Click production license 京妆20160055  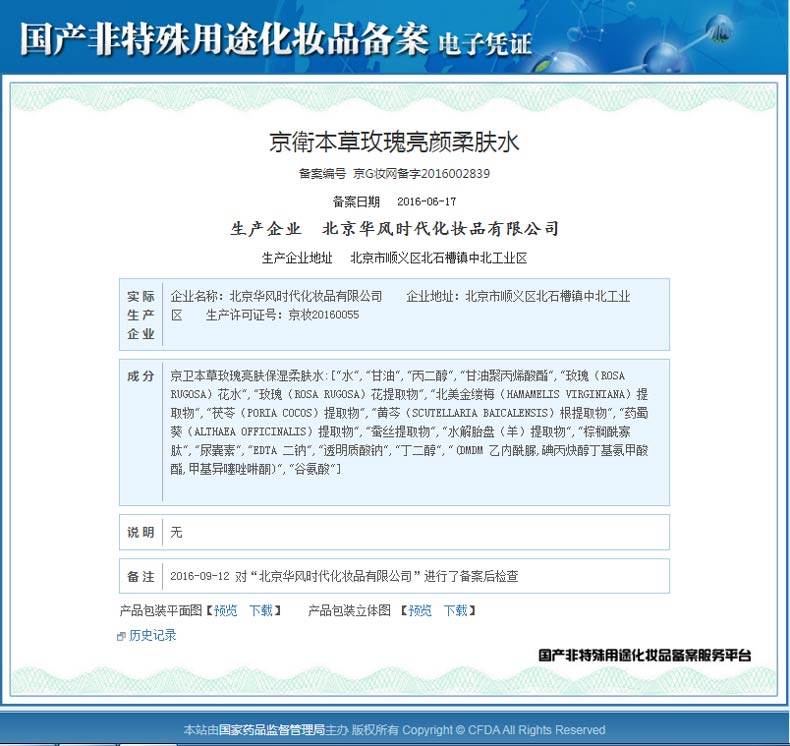[x=323, y=315]
